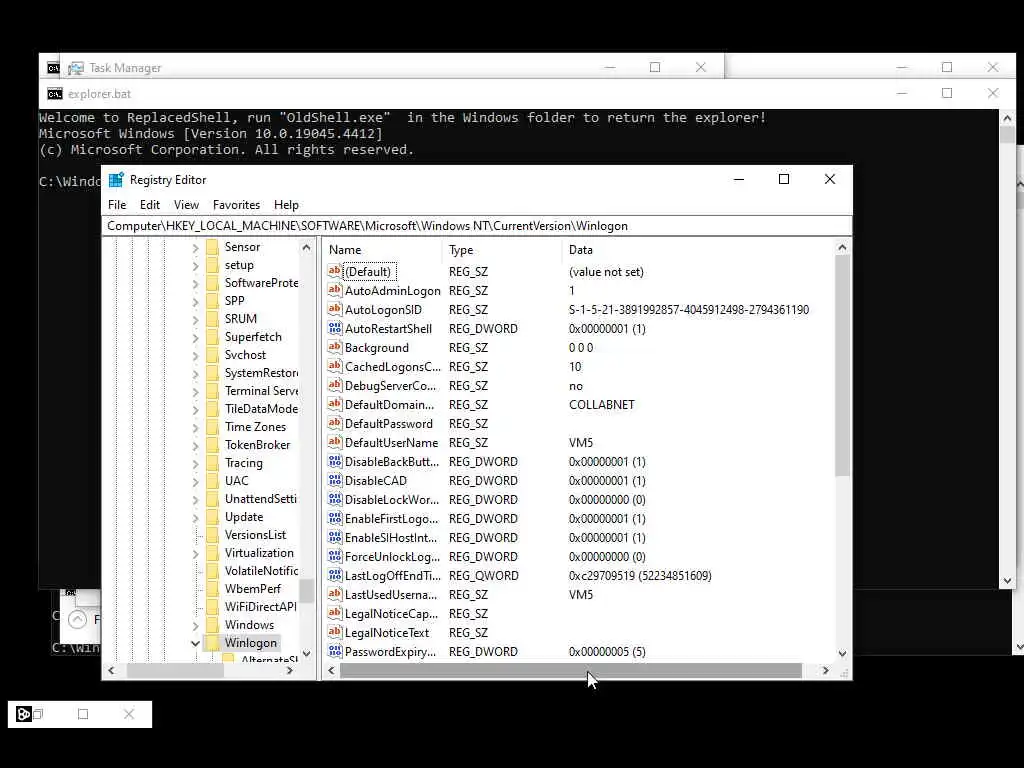
Task: Maximize the Registry Editor window
Action: [784, 179]
